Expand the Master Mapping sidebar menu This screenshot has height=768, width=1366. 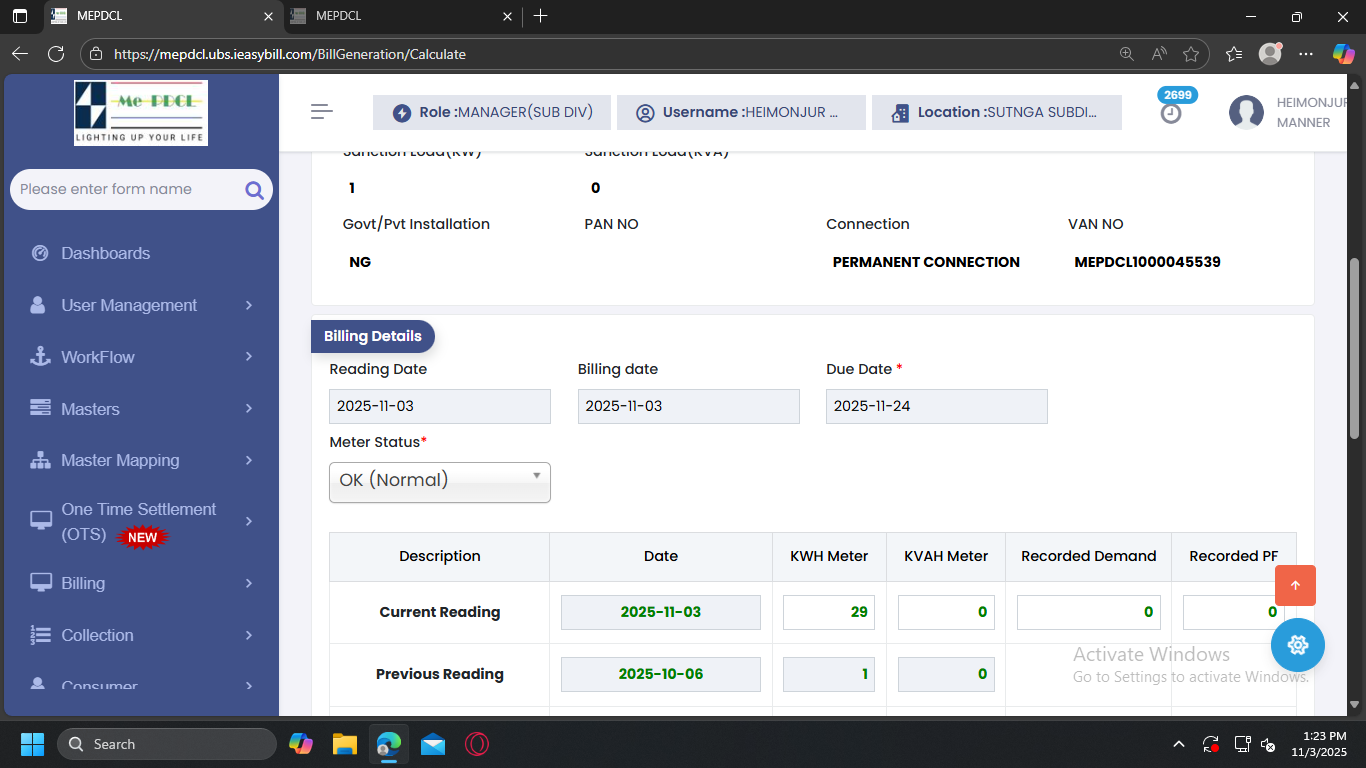[142, 460]
